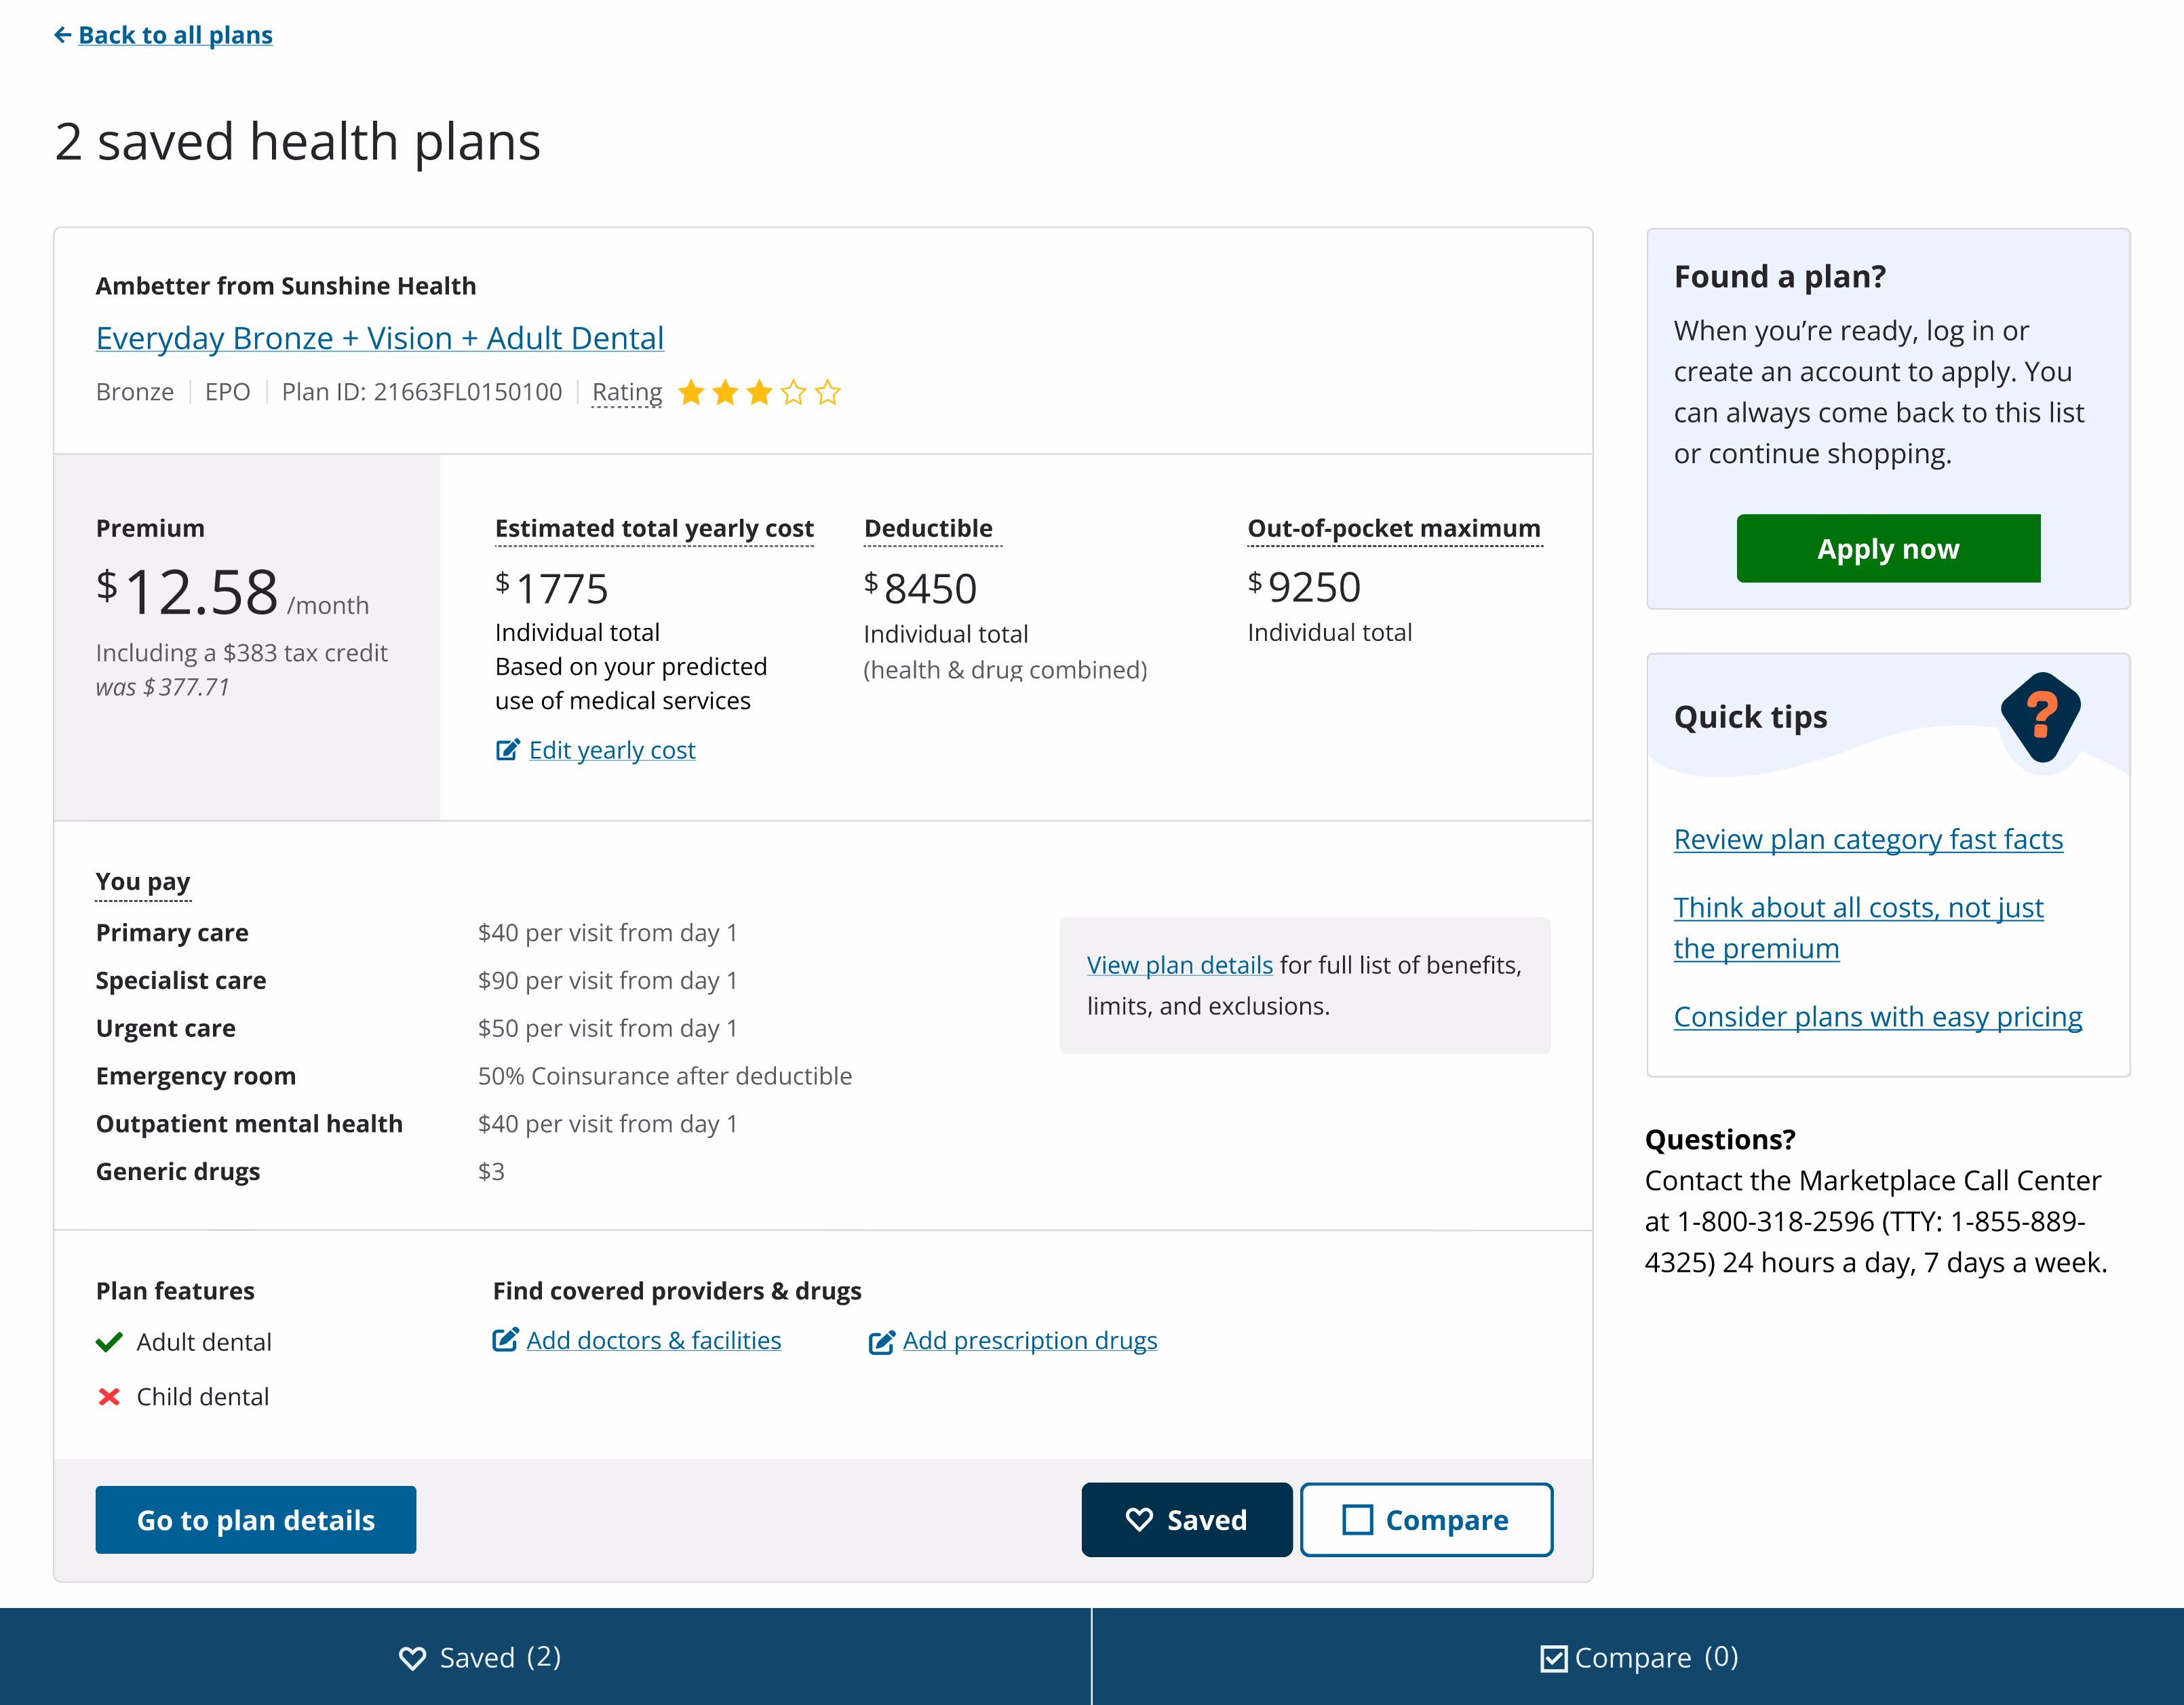Click the Generic drugs $3 value
2184x1705 pixels.
(x=491, y=1172)
